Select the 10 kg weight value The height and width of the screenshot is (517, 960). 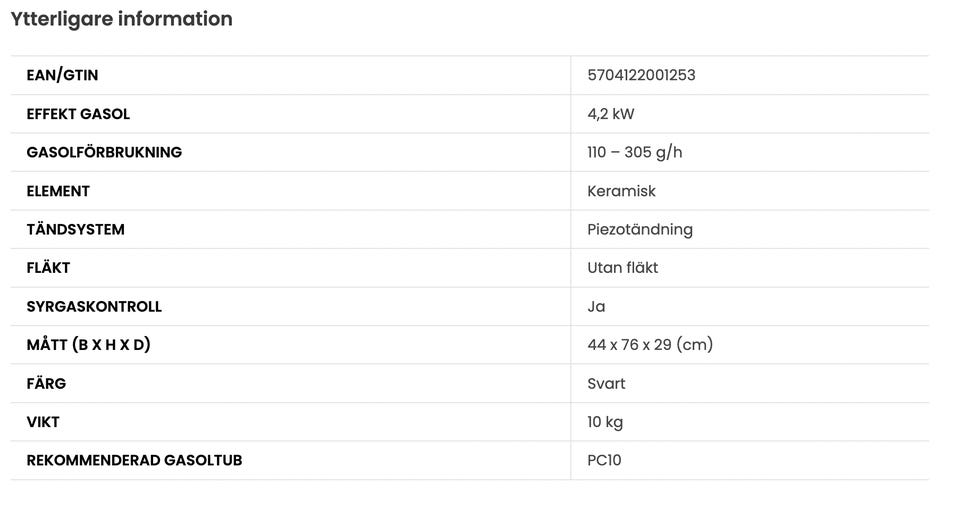[x=605, y=422]
